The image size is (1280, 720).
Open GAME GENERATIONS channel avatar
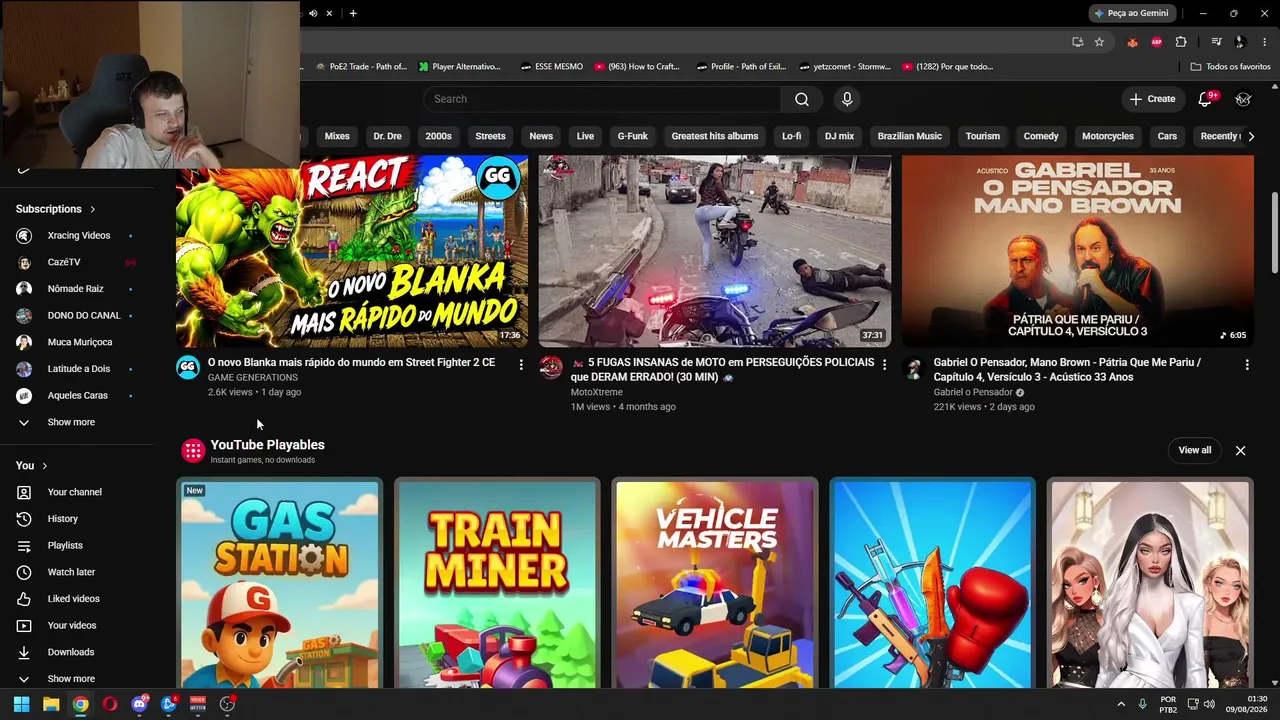point(188,367)
